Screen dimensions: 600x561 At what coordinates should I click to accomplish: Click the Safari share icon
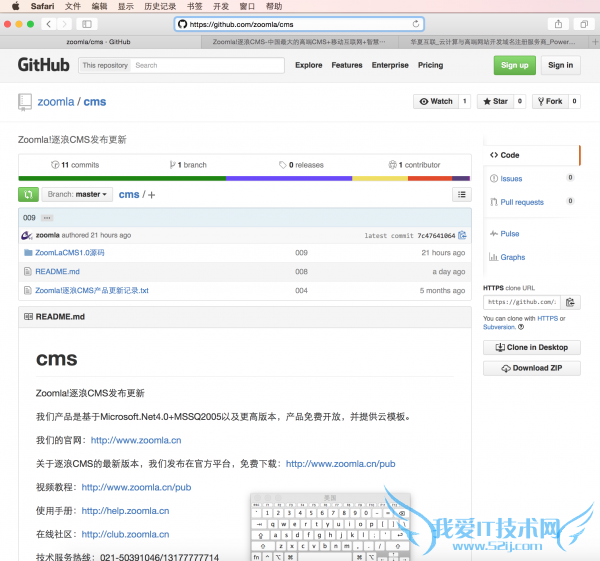point(557,23)
